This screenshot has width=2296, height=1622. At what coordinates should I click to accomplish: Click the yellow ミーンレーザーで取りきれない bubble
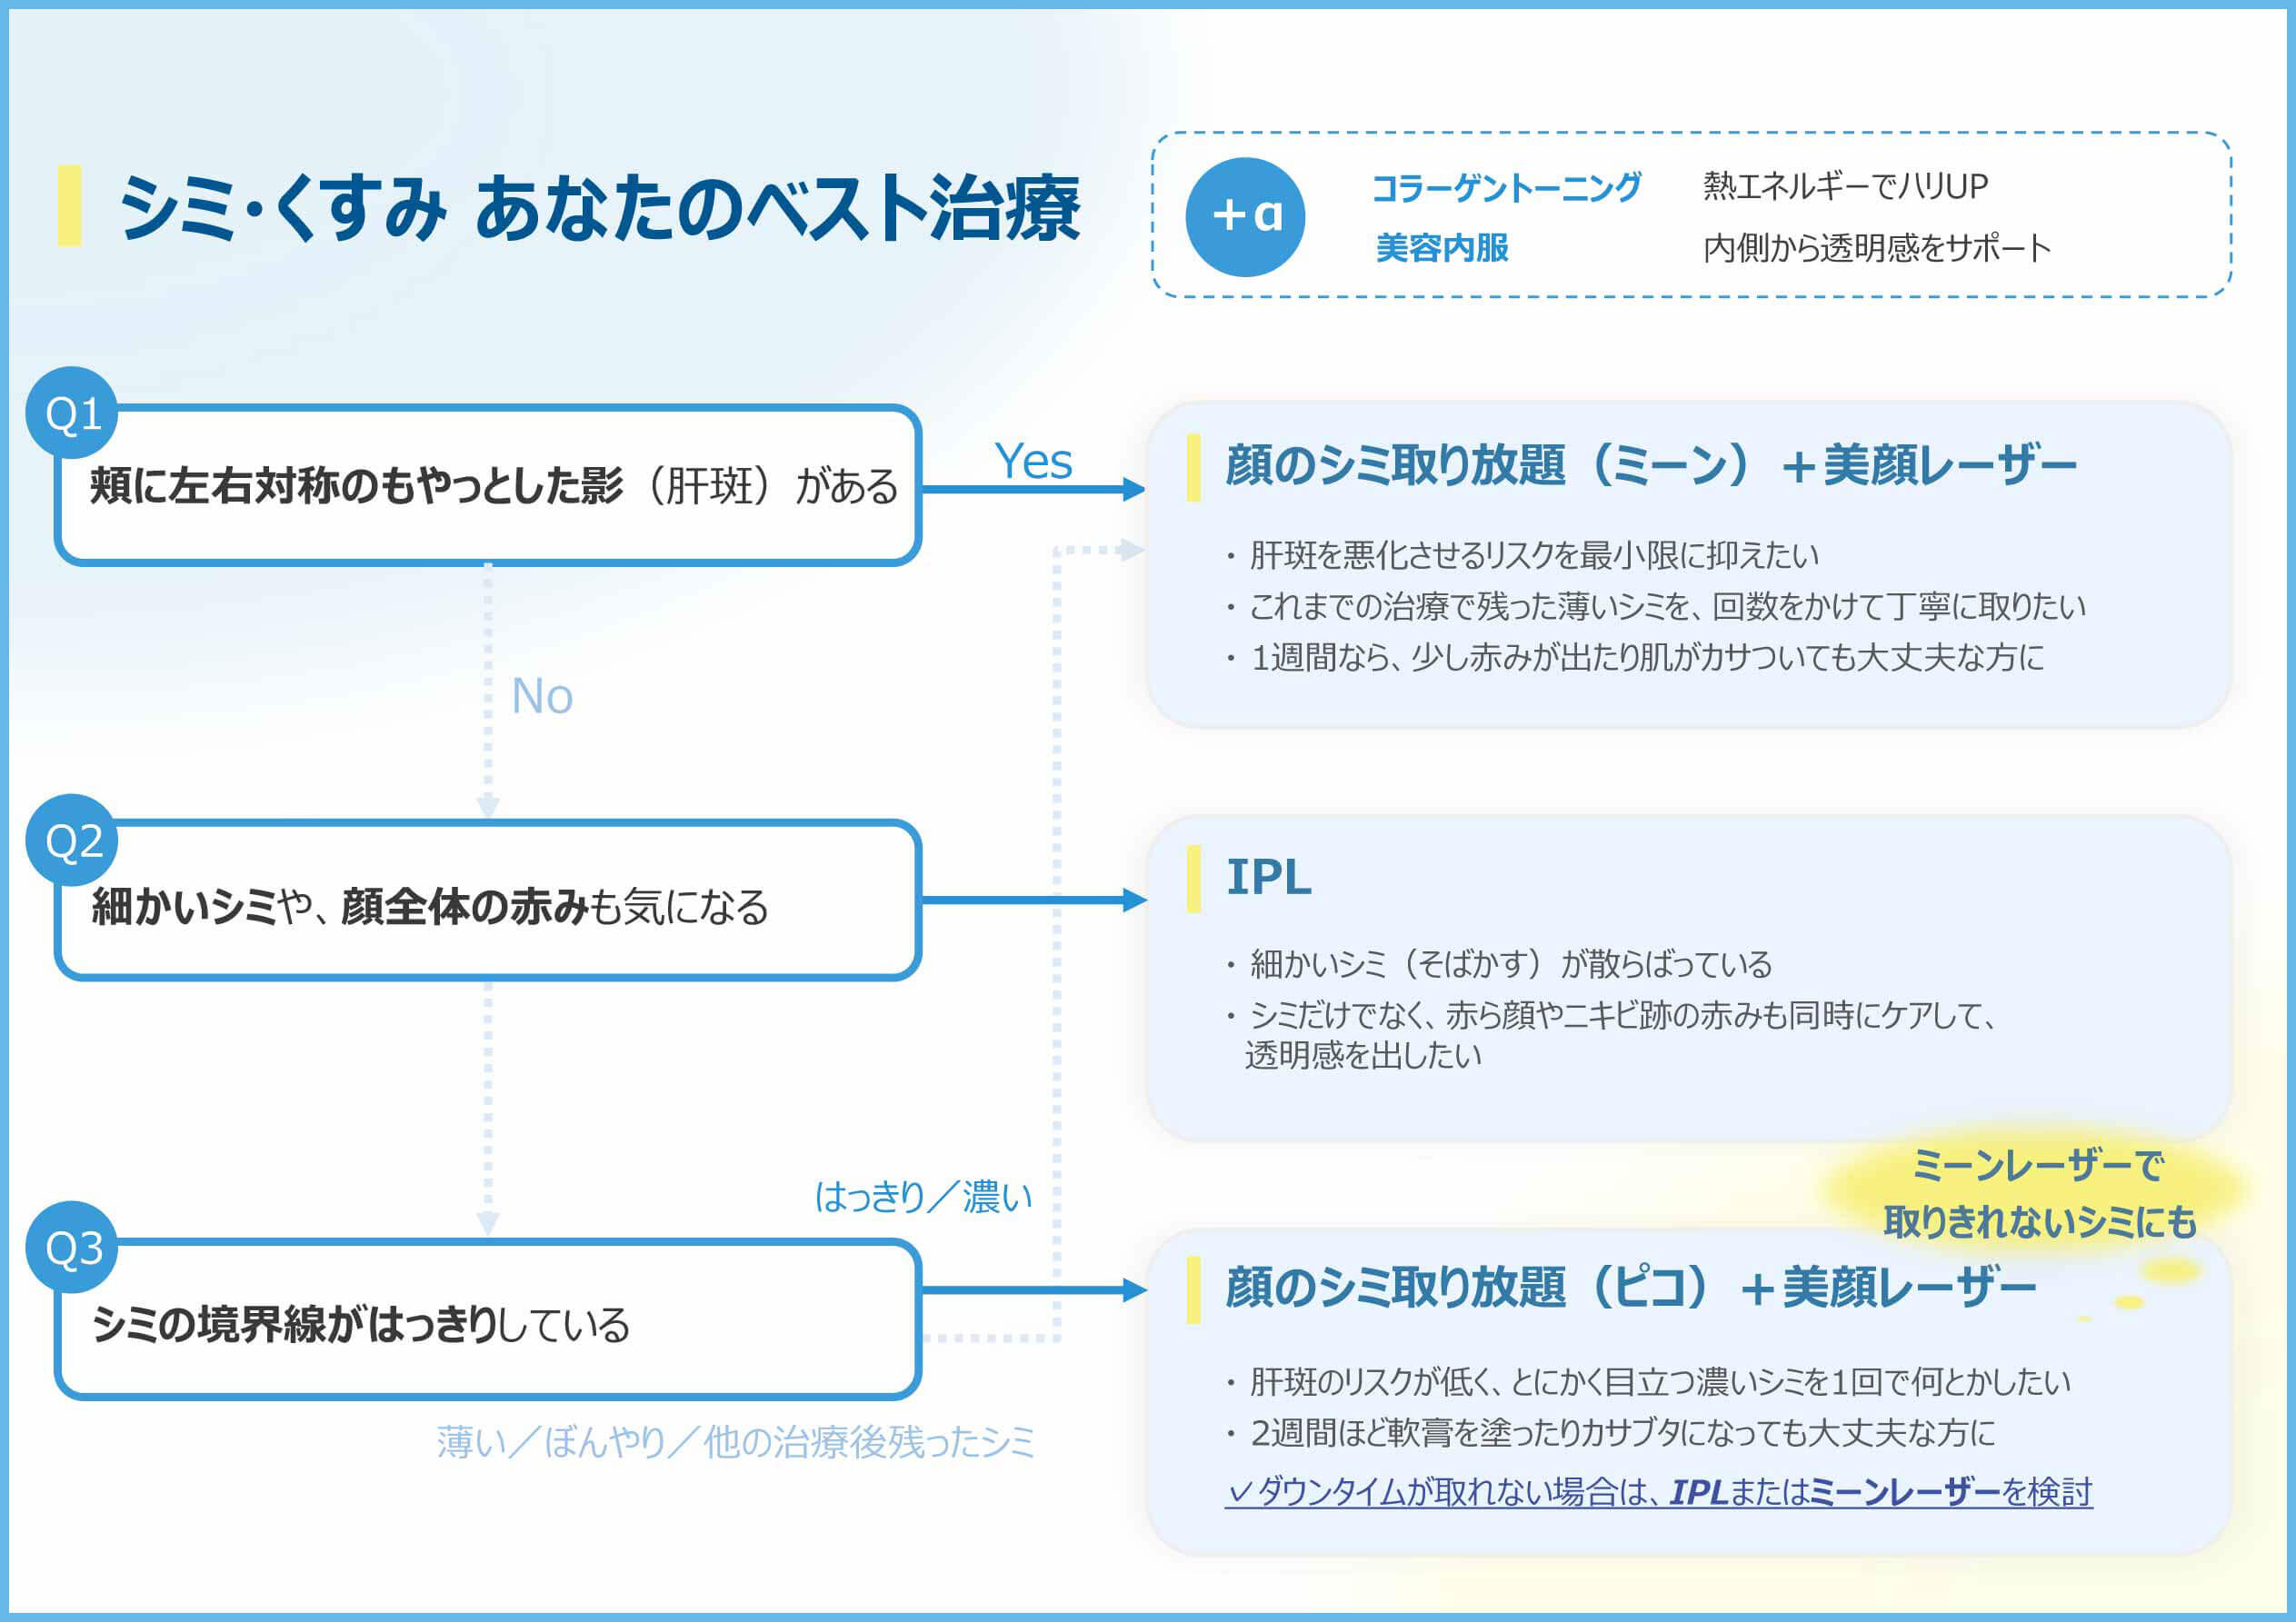click(x=2038, y=1193)
